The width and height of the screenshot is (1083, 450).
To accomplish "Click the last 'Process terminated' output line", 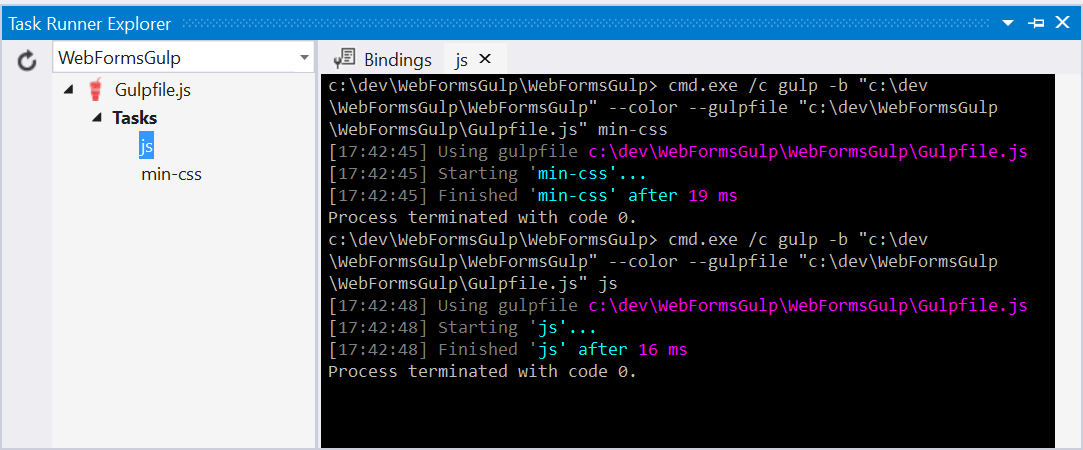I will [482, 371].
